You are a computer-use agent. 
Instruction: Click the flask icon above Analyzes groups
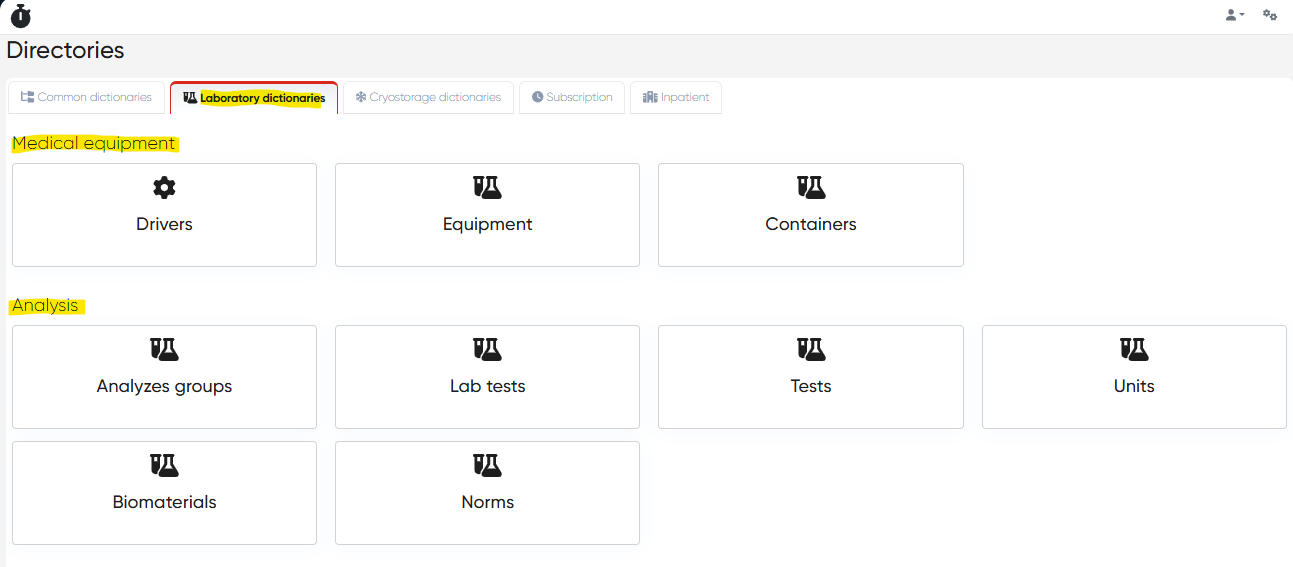coord(164,349)
